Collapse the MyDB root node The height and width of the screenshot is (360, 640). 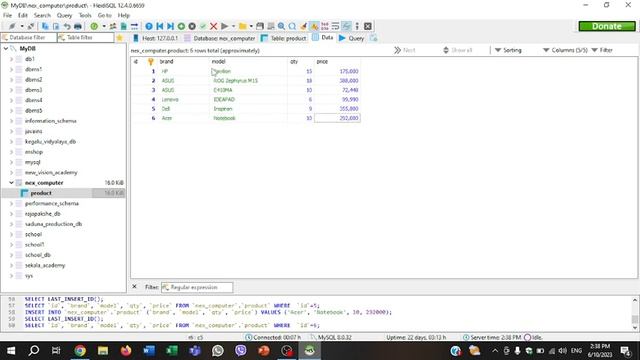coord(6,49)
